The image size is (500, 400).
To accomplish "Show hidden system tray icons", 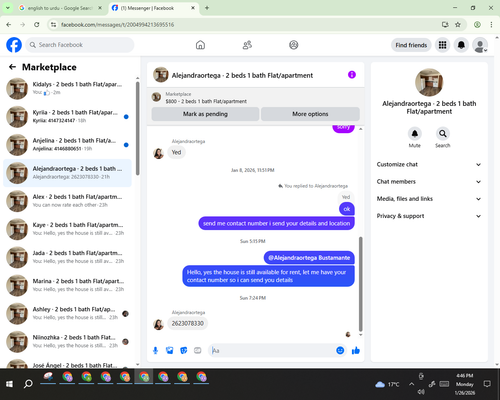I will (x=411, y=384).
